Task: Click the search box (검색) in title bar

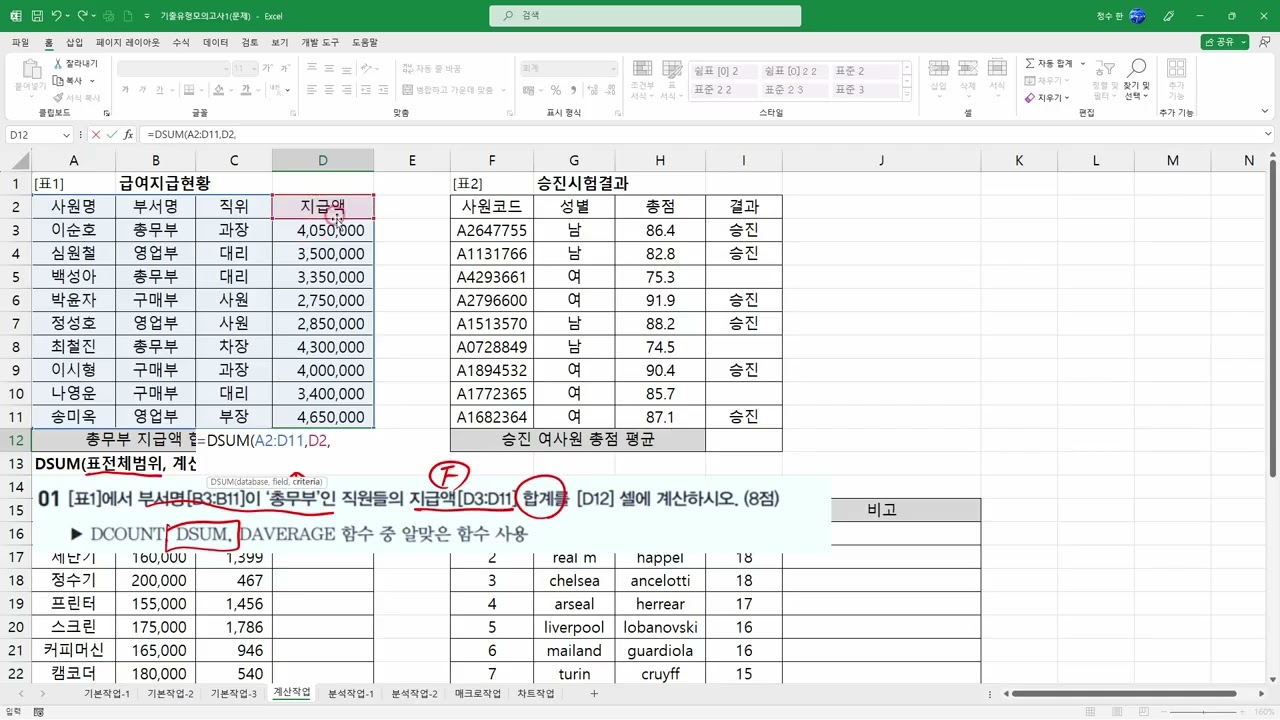Action: (x=645, y=16)
